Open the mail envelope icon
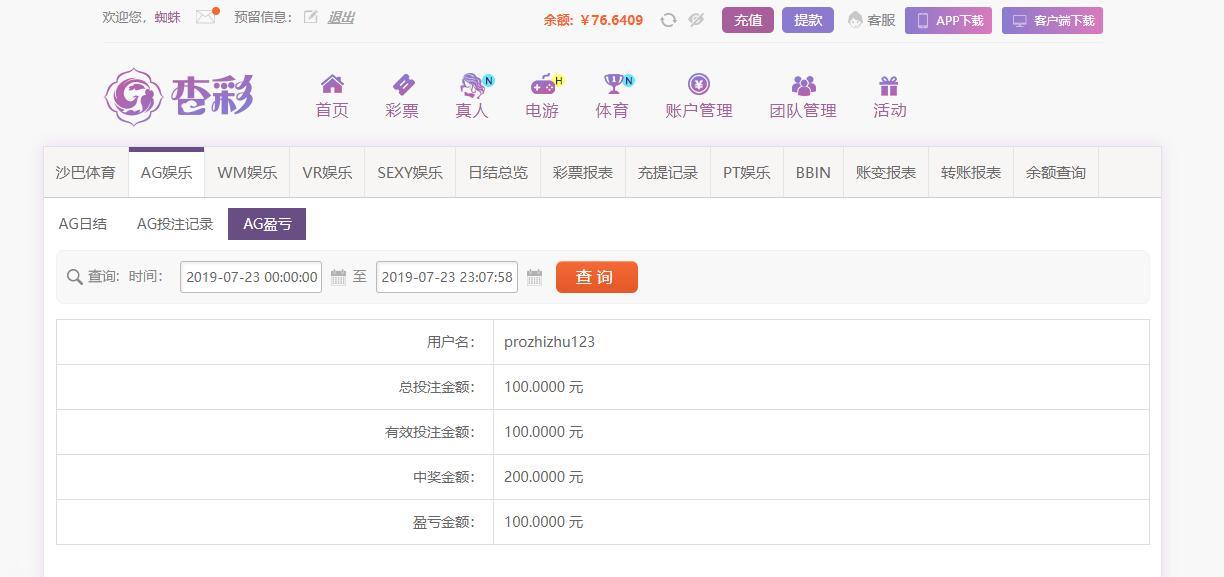This screenshot has height=577, width=1224. click(x=206, y=17)
